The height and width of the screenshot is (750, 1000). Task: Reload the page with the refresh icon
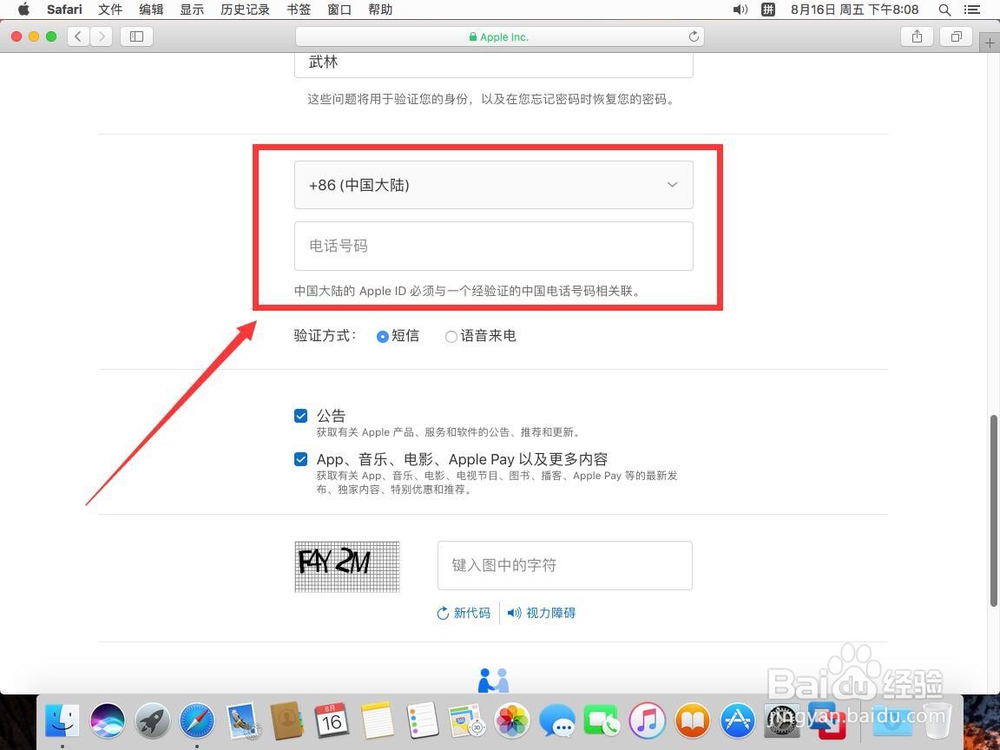(x=694, y=36)
